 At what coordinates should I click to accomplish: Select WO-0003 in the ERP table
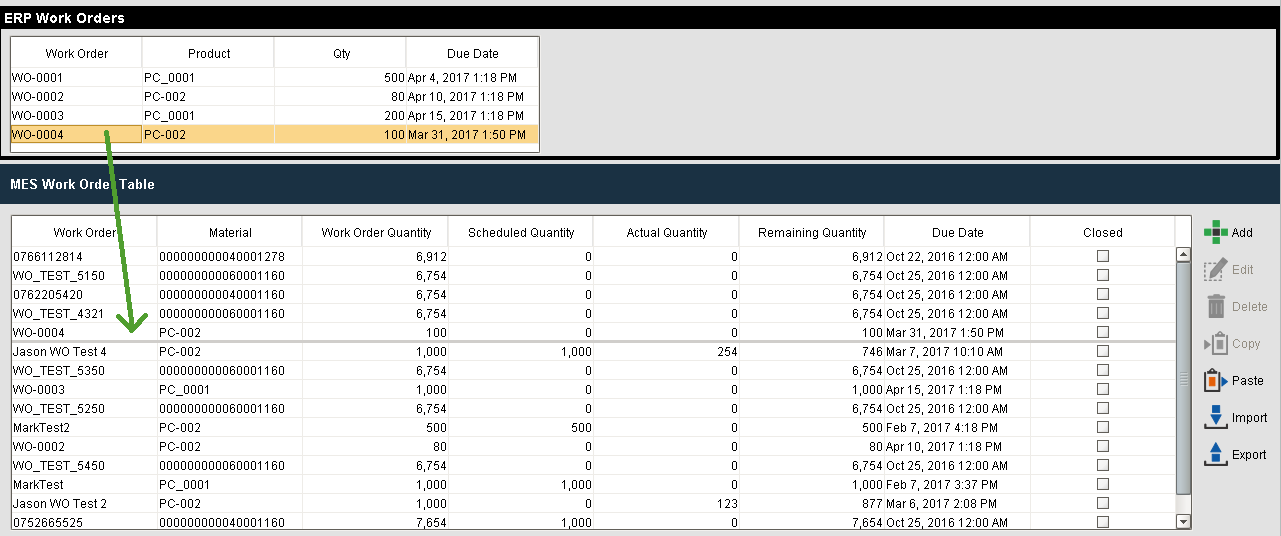click(76, 115)
